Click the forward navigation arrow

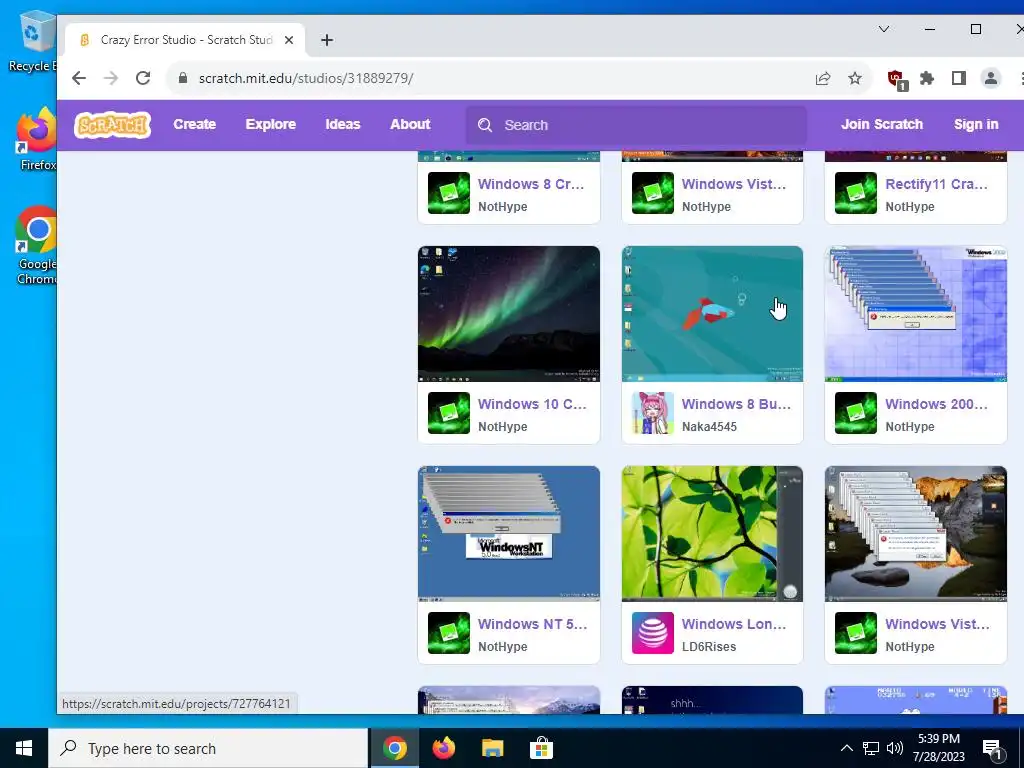tap(111, 78)
